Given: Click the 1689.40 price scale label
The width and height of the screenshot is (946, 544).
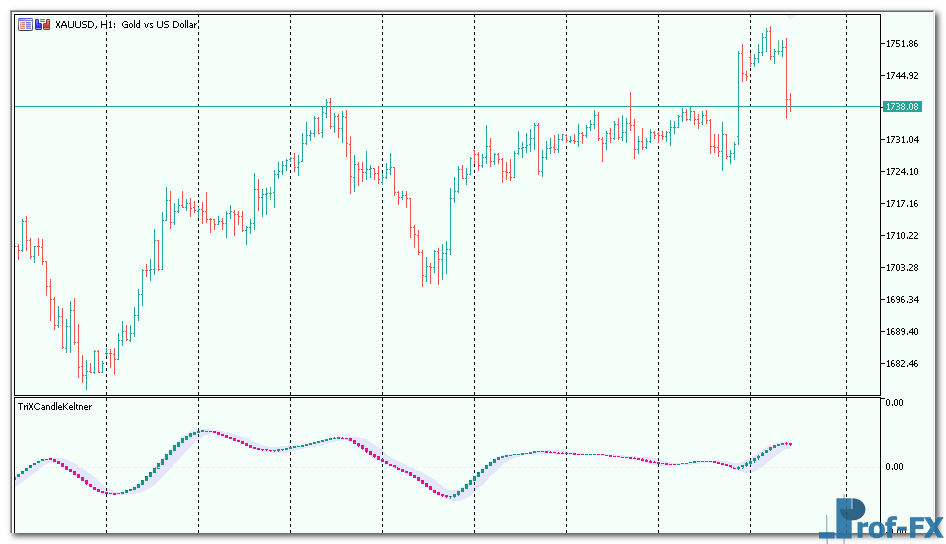Looking at the screenshot, I should click(x=902, y=332).
